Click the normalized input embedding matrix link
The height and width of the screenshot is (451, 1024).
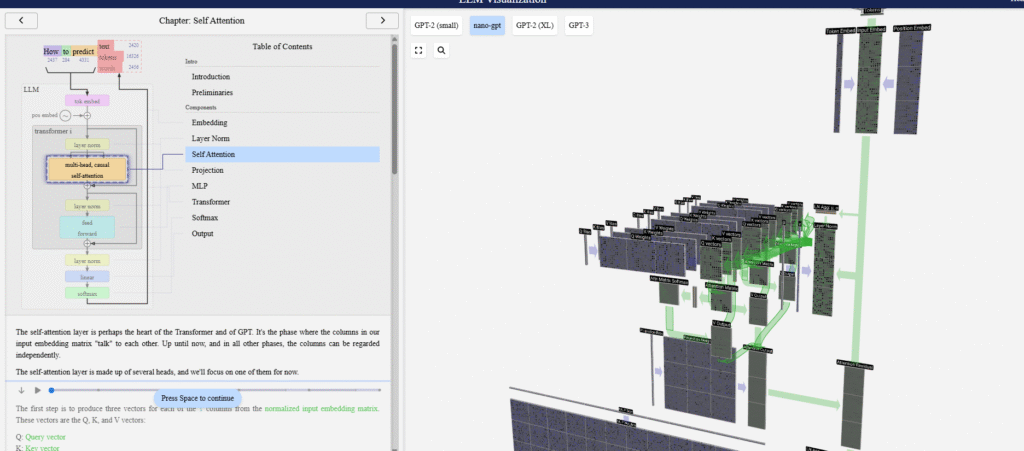(x=320, y=409)
